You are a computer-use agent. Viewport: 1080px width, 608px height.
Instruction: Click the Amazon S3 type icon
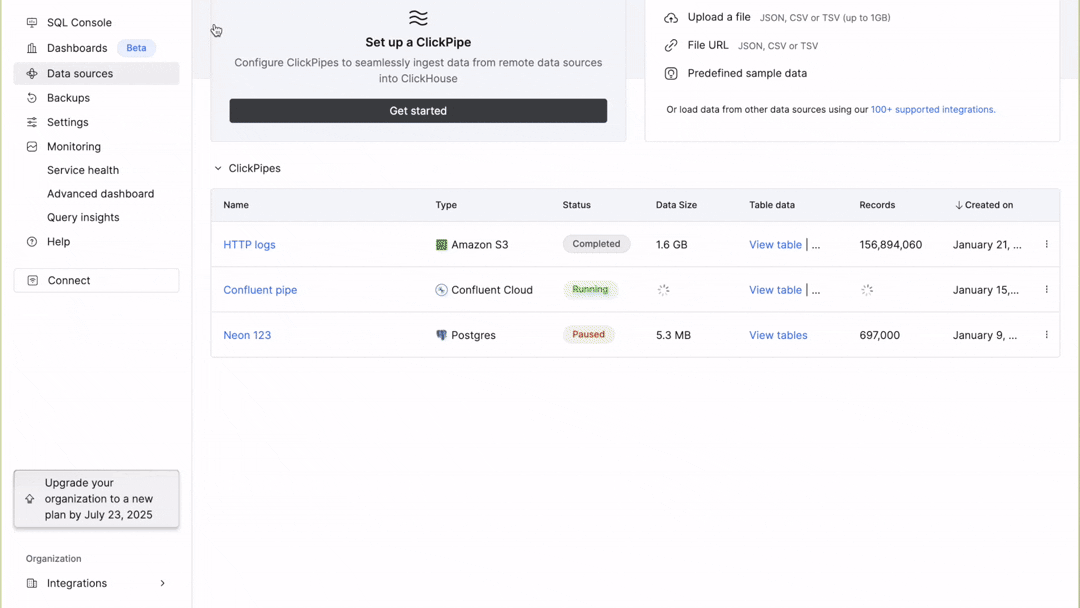click(441, 245)
